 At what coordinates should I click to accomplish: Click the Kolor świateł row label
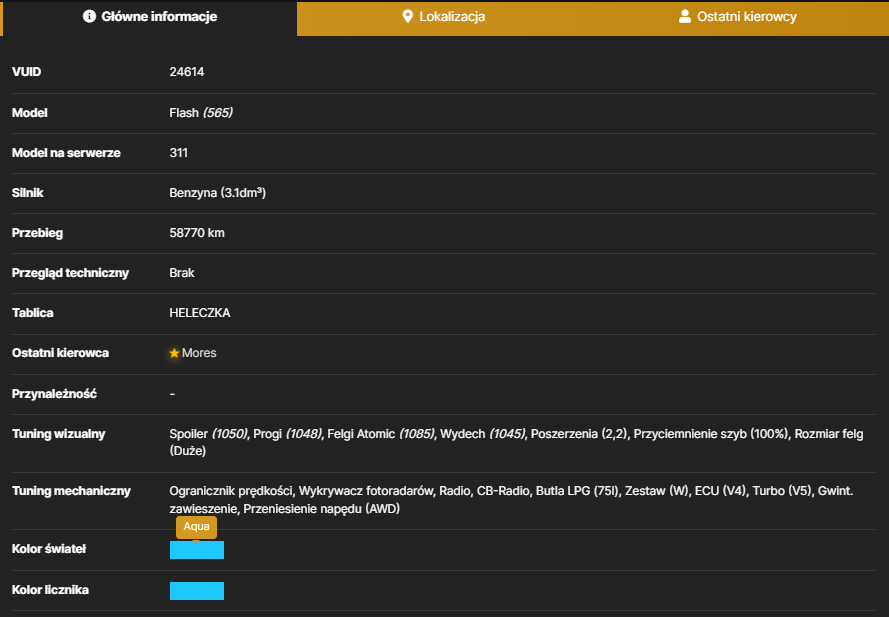[x=49, y=549]
